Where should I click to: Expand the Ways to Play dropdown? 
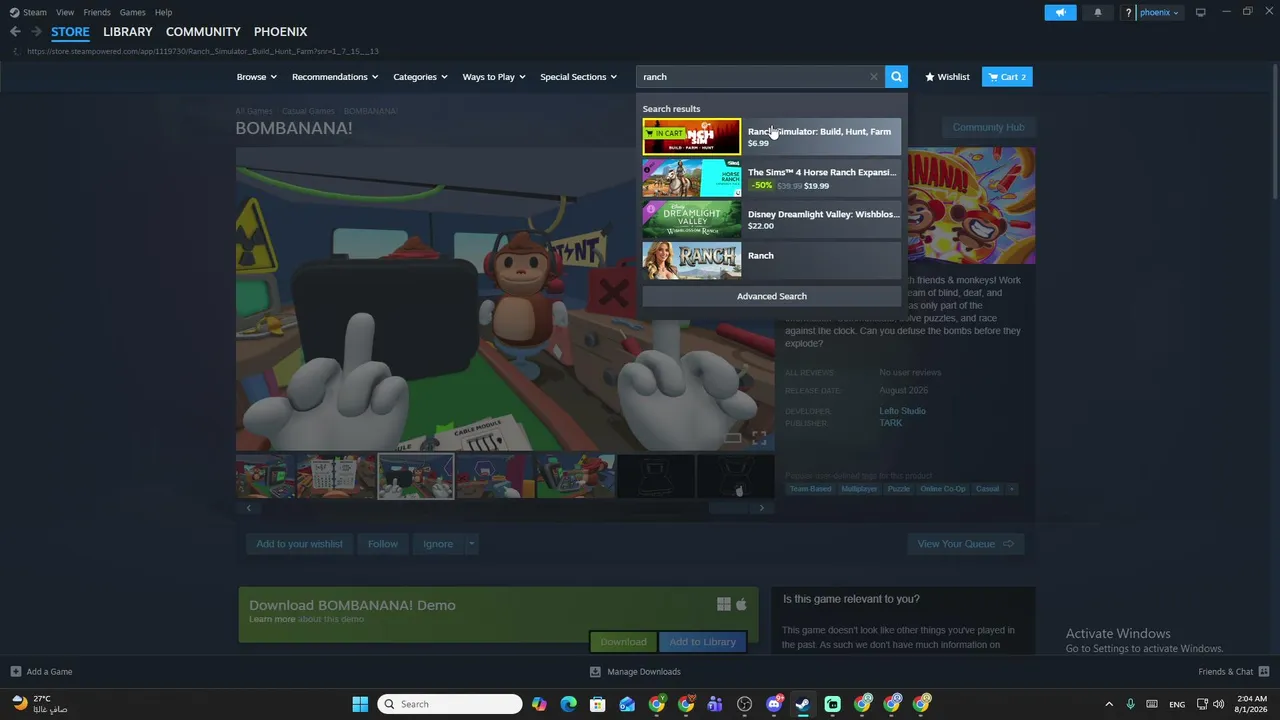tap(494, 77)
